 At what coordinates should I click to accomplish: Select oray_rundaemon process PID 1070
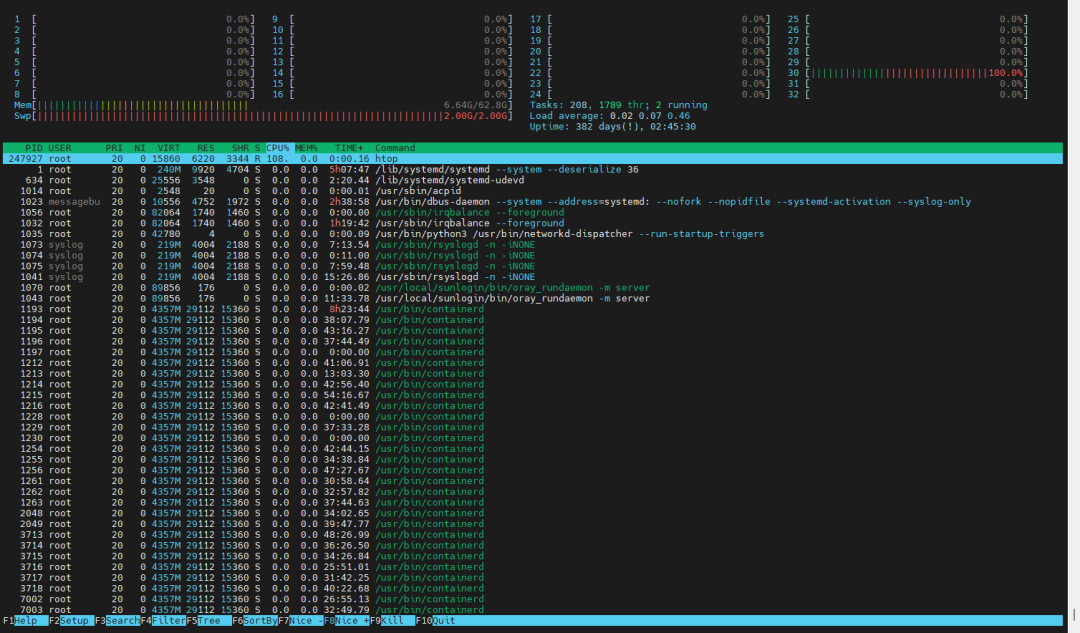(532, 288)
